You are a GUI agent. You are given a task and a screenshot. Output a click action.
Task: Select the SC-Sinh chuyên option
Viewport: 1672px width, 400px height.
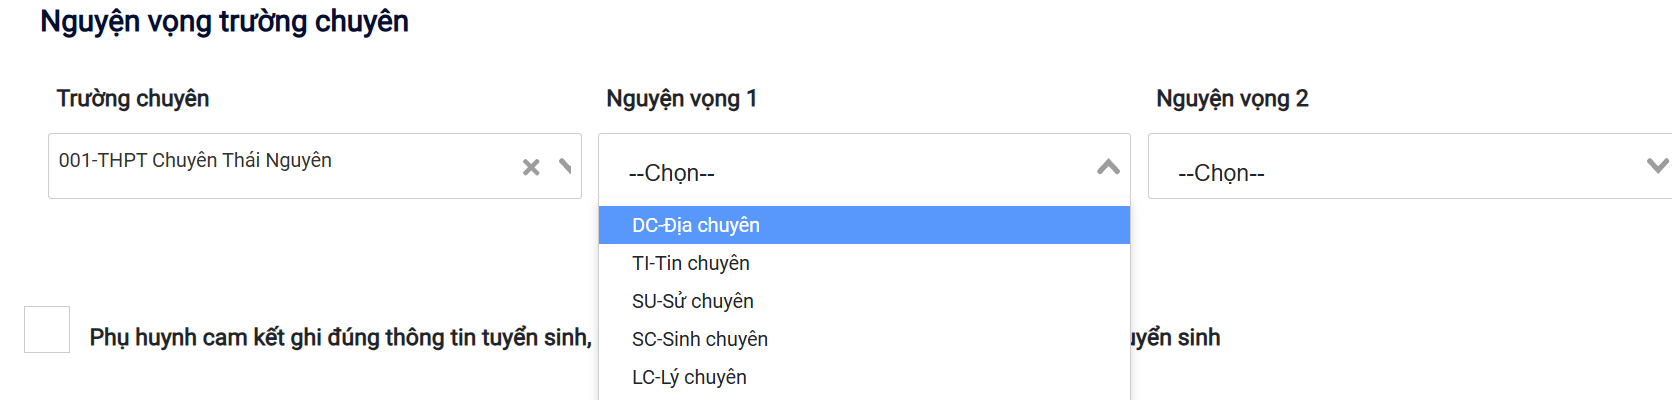(x=700, y=340)
